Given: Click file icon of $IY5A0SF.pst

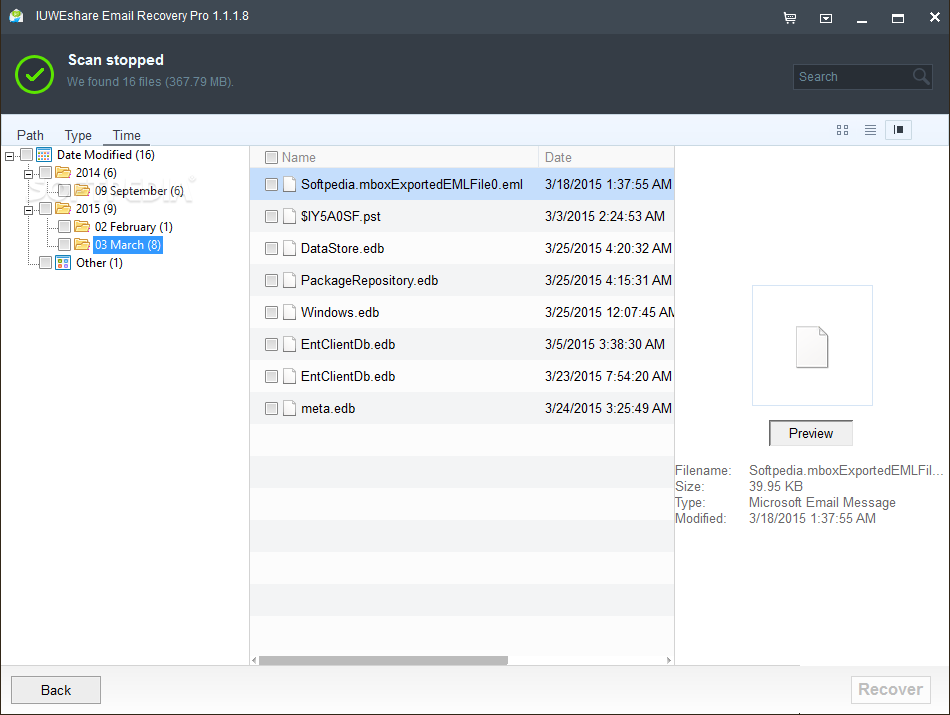Looking at the screenshot, I should point(290,216).
